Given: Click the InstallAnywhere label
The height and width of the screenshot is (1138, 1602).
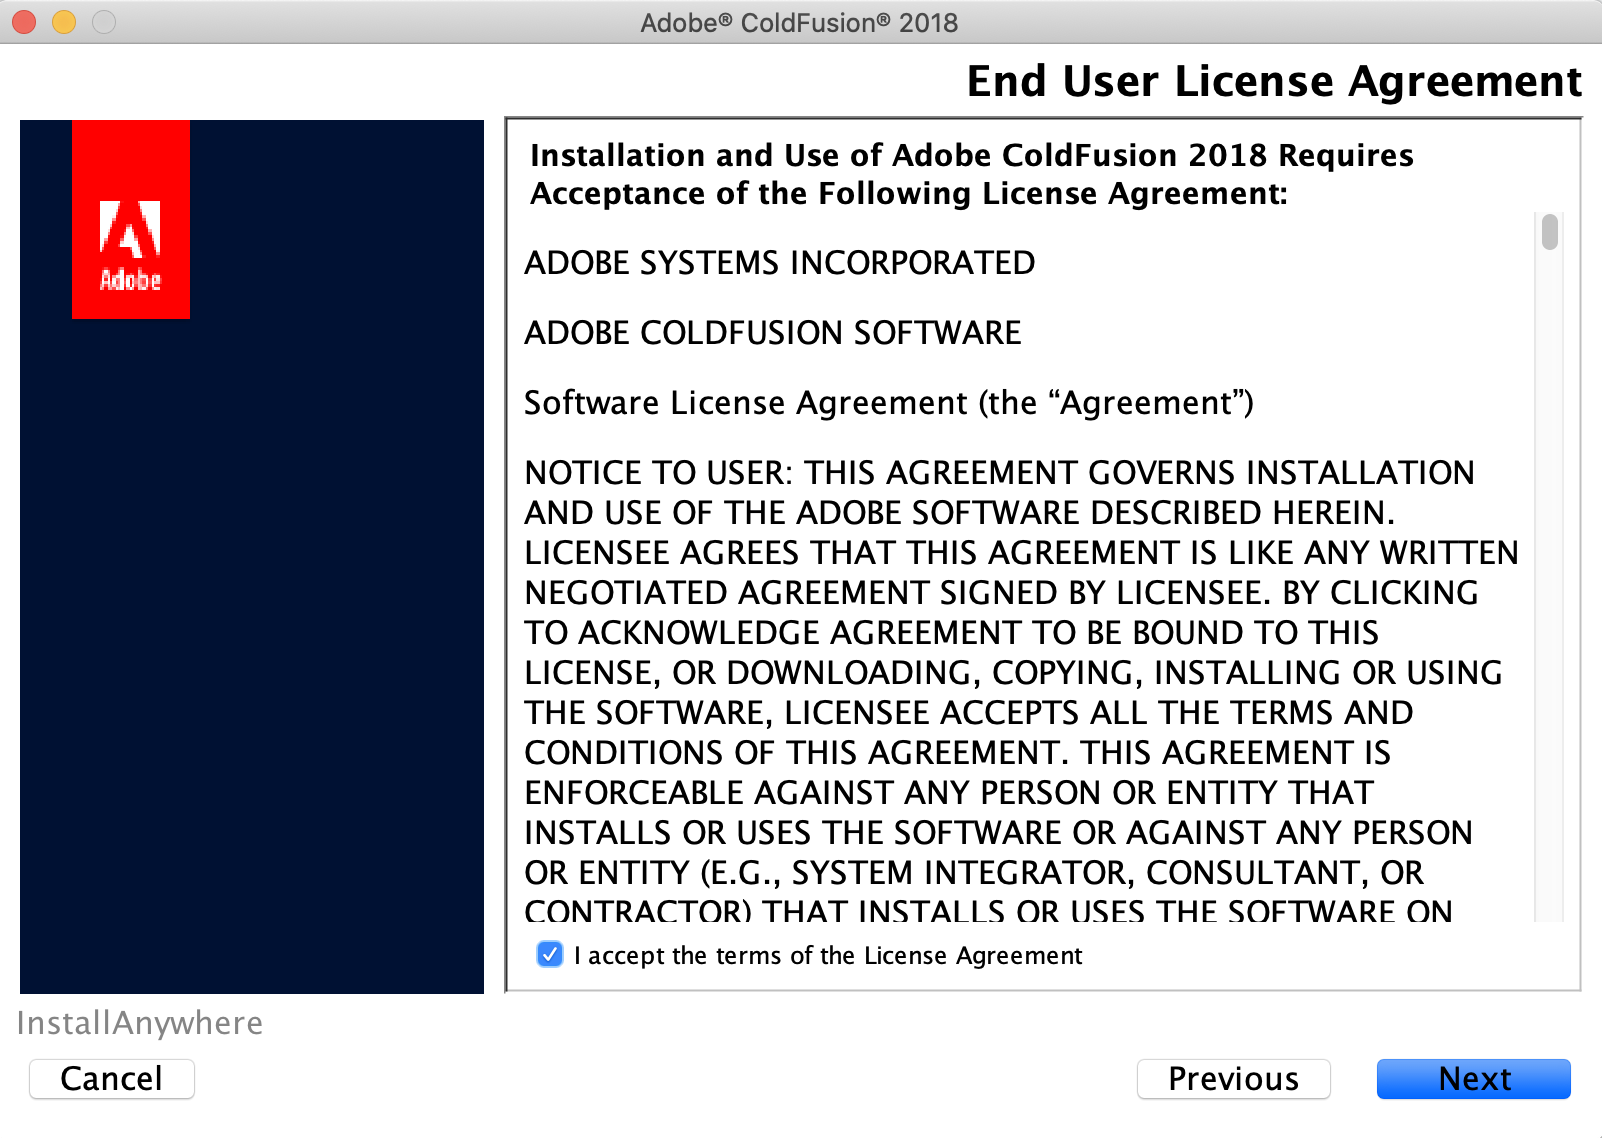Looking at the screenshot, I should coord(140,1023).
